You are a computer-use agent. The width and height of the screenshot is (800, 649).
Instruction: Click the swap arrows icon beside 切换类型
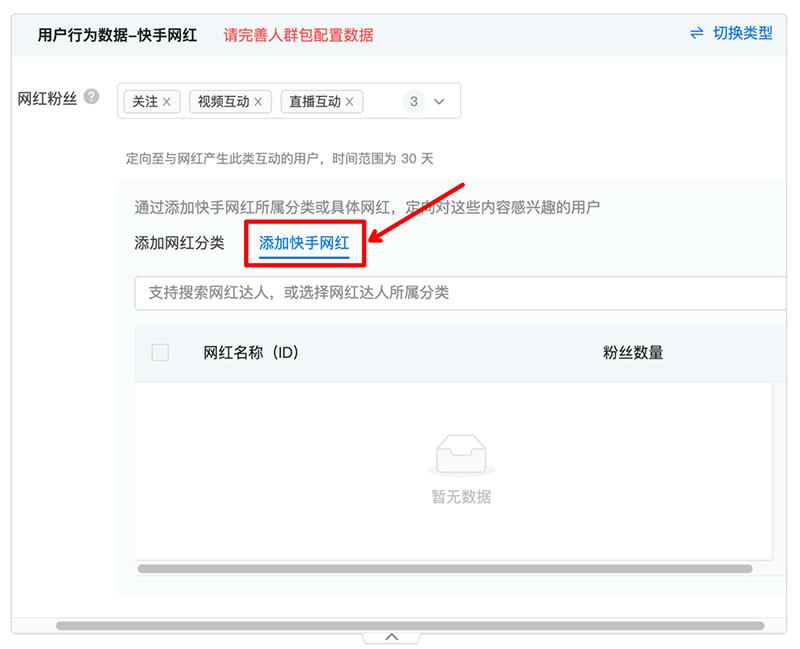[x=696, y=33]
